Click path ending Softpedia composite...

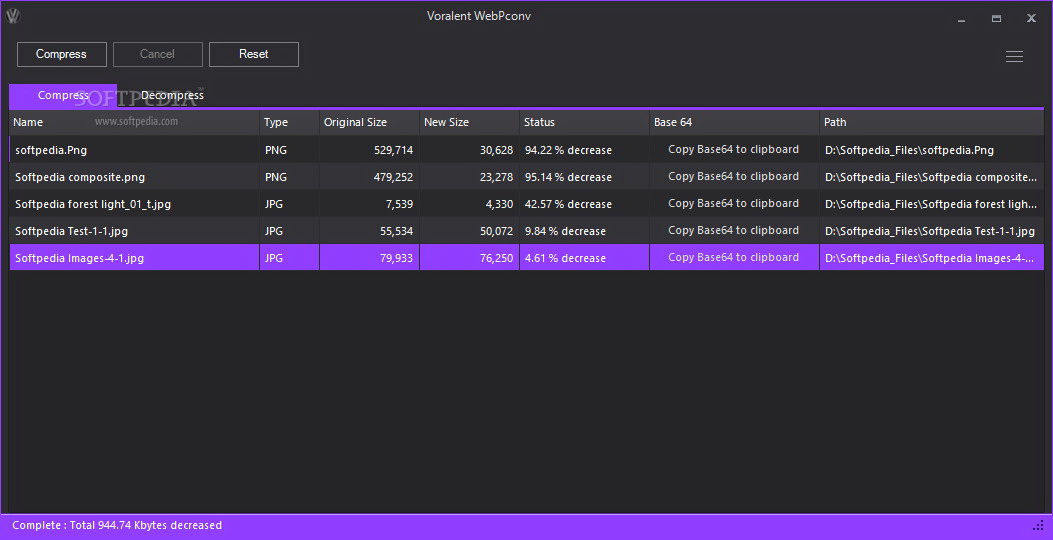(931, 177)
